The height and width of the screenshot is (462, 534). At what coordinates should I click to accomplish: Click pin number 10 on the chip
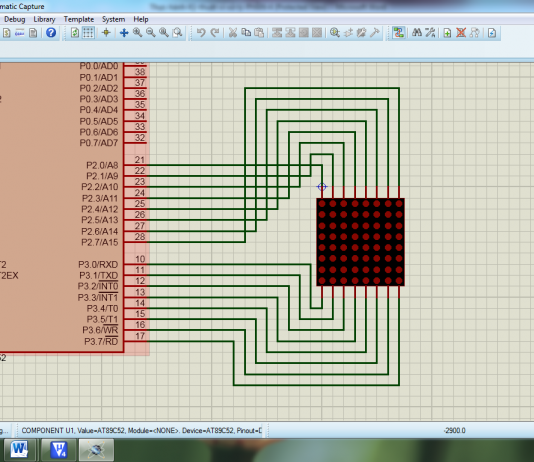pyautogui.click(x=140, y=259)
